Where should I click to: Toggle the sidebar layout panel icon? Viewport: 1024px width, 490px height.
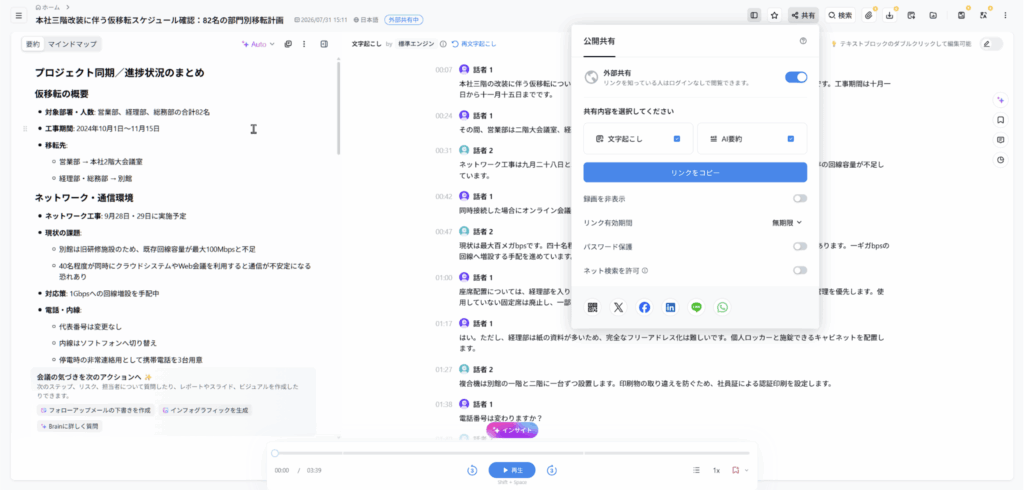pyautogui.click(x=754, y=15)
